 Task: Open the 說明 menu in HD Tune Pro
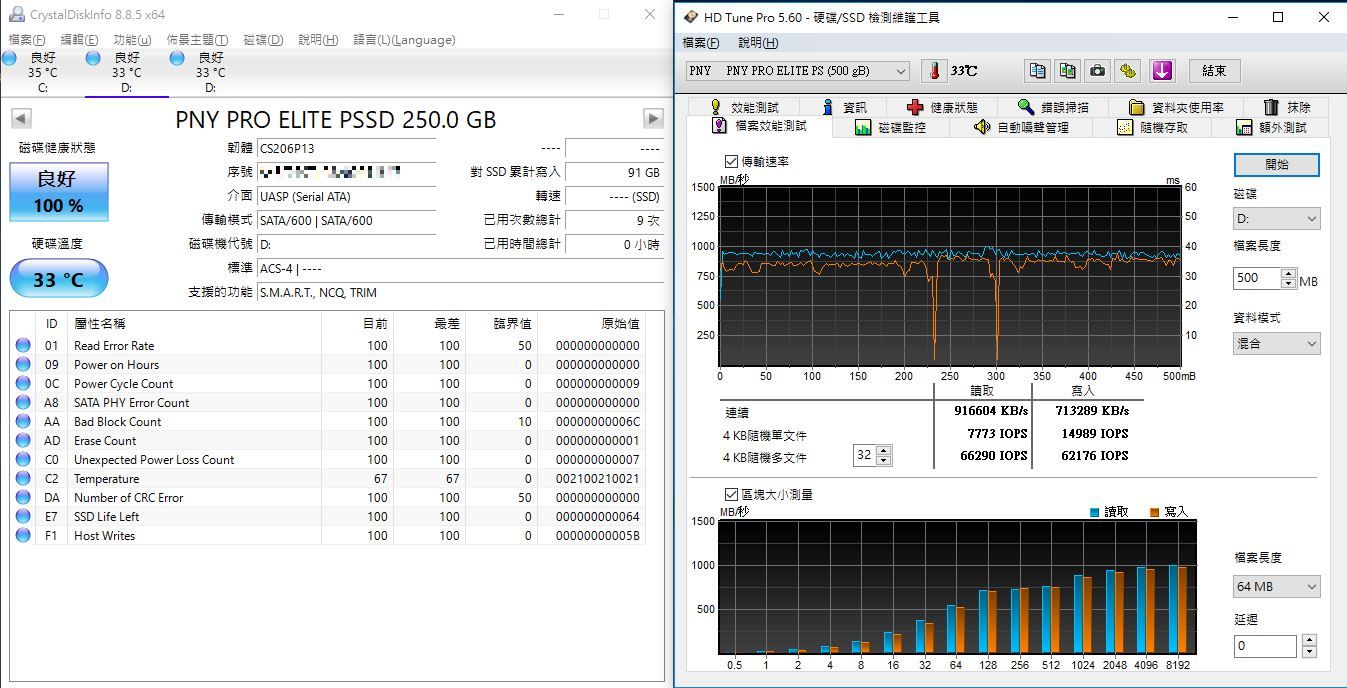[x=758, y=43]
